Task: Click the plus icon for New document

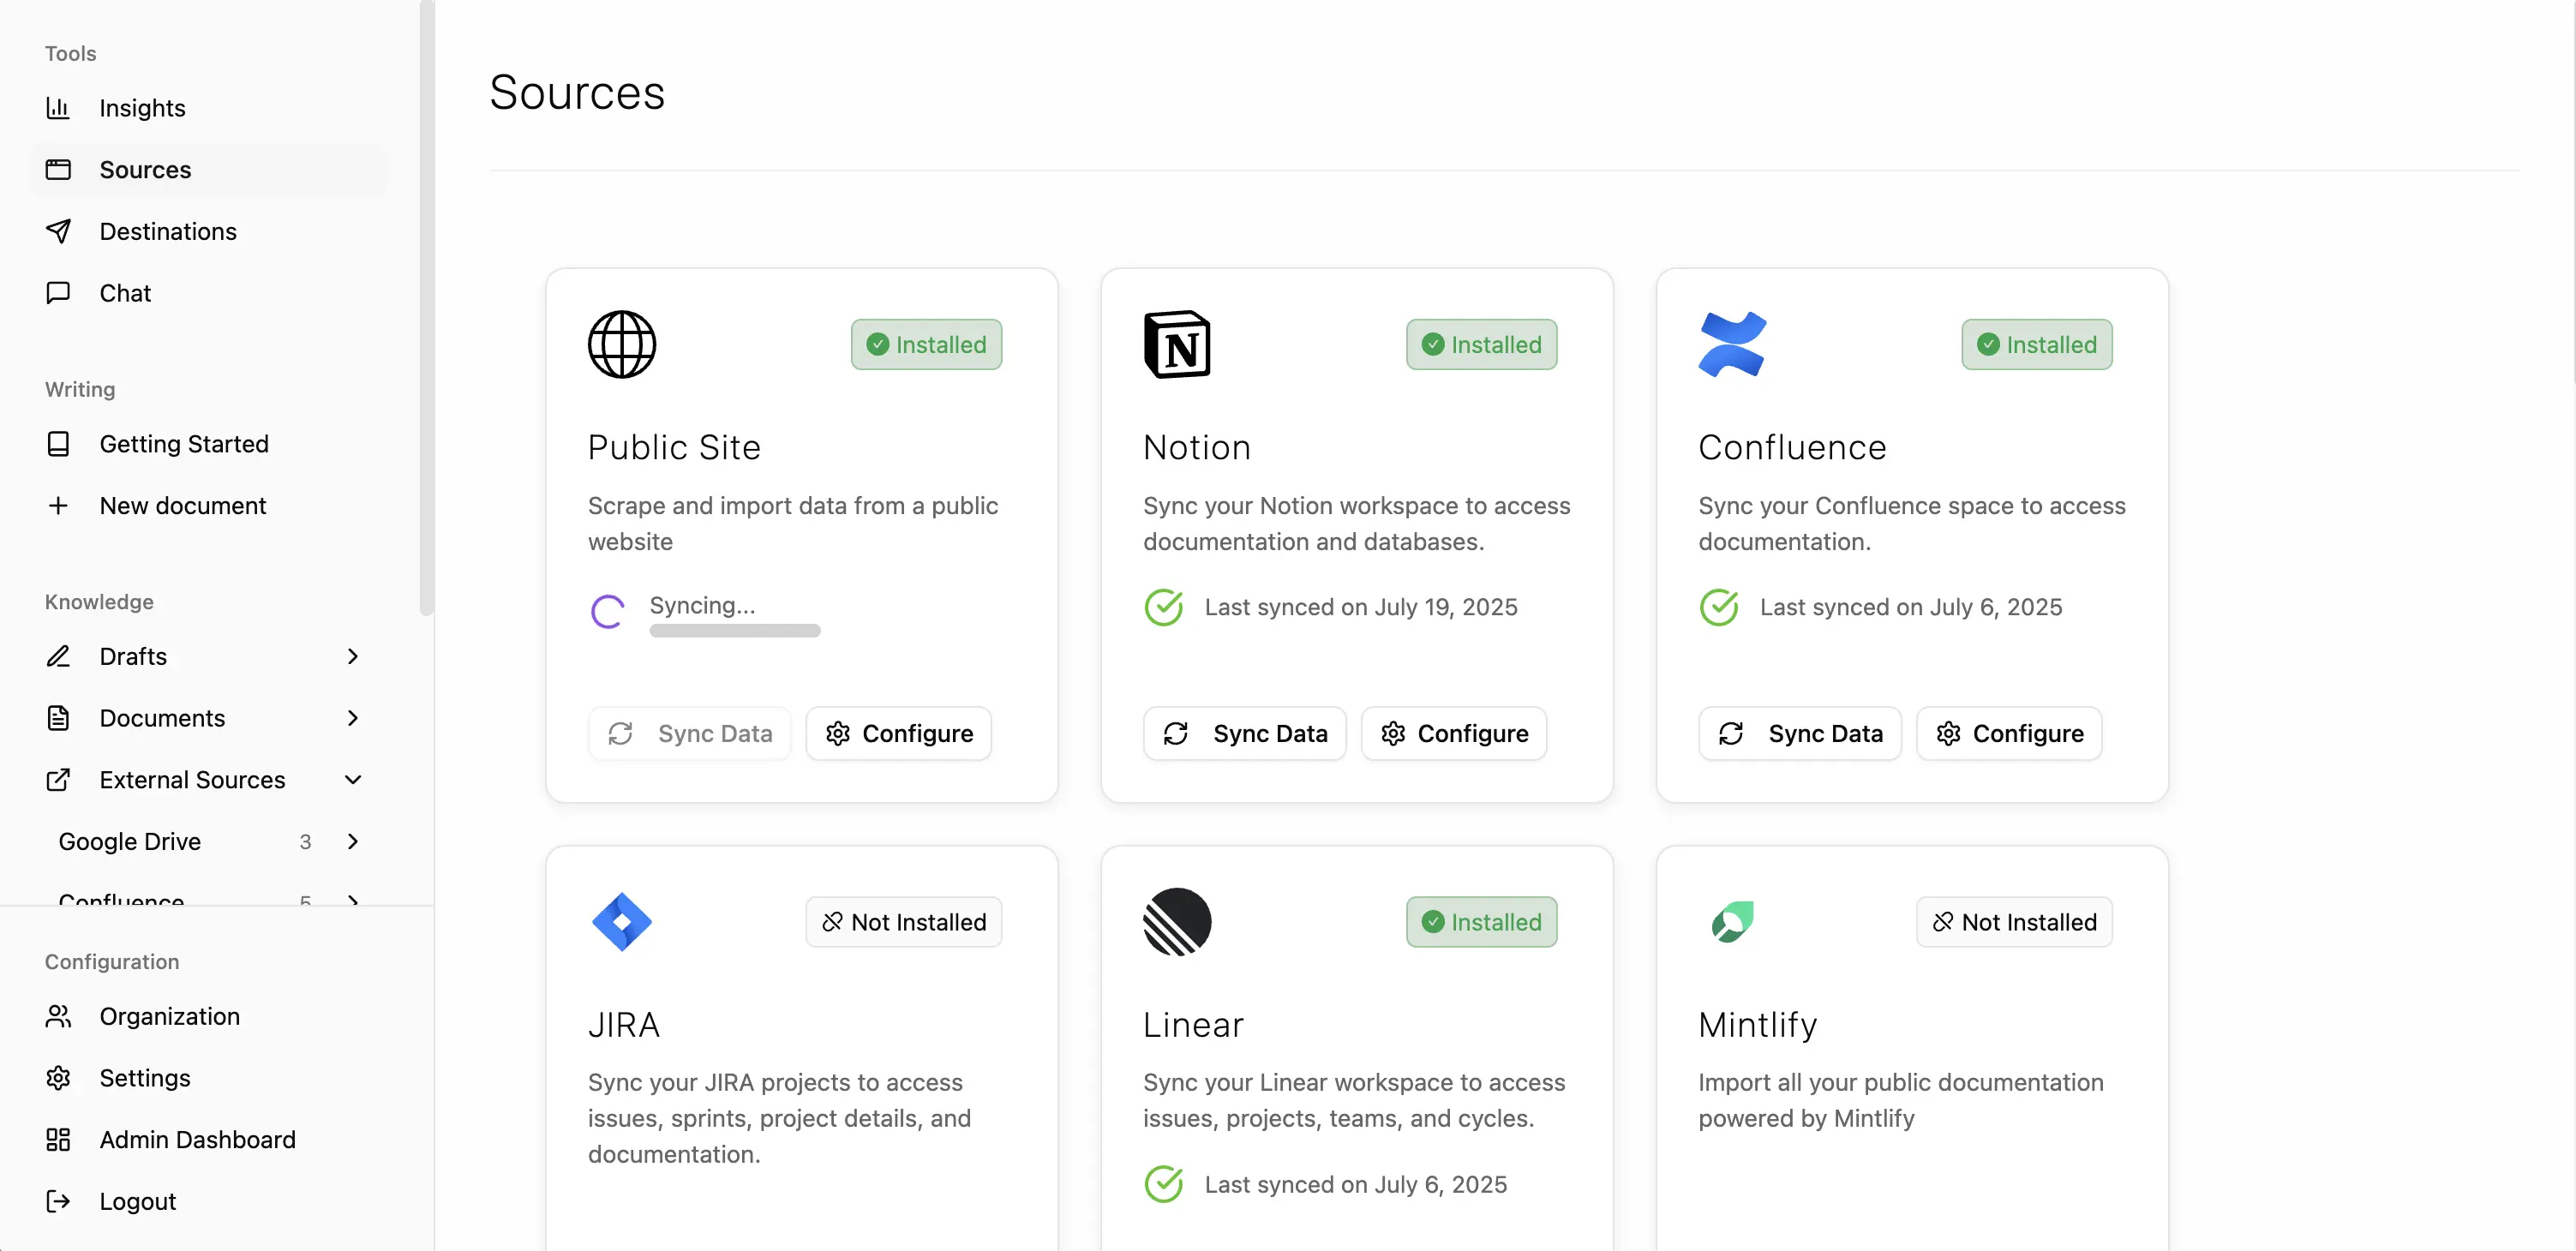Action: pyautogui.click(x=58, y=506)
